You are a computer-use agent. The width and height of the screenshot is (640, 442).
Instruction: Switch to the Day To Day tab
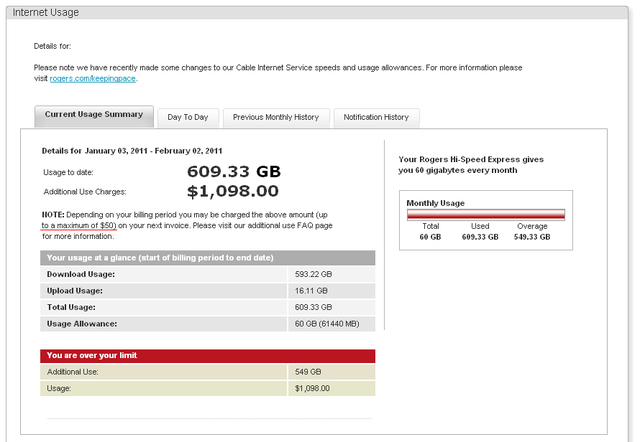click(x=188, y=117)
